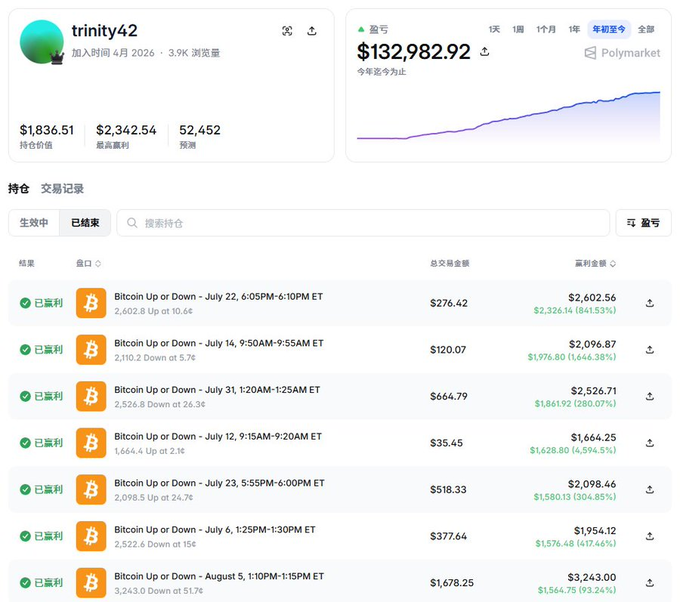Share the July 6 1:25PM position
Viewport: 680px width, 602px height.
(649, 536)
